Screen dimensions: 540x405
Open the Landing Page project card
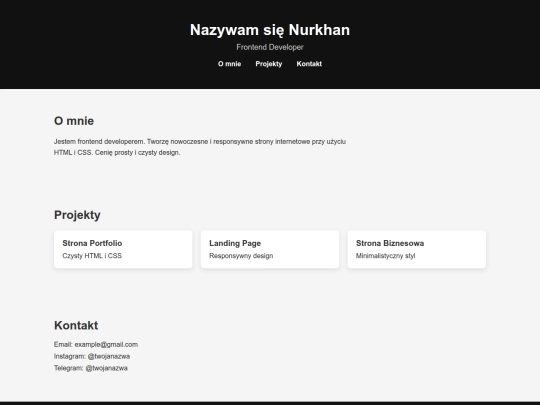click(x=270, y=249)
